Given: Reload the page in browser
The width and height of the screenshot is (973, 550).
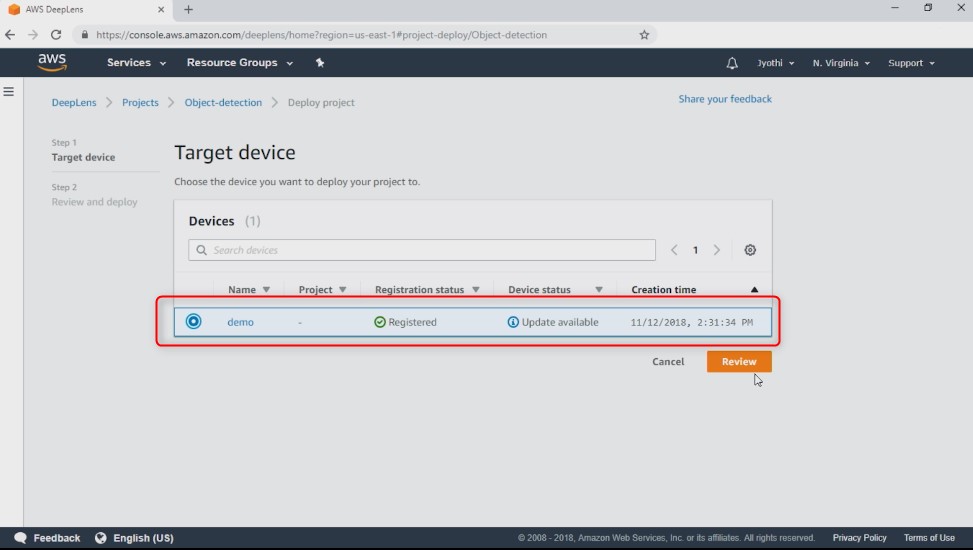Looking at the screenshot, I should pos(56,35).
